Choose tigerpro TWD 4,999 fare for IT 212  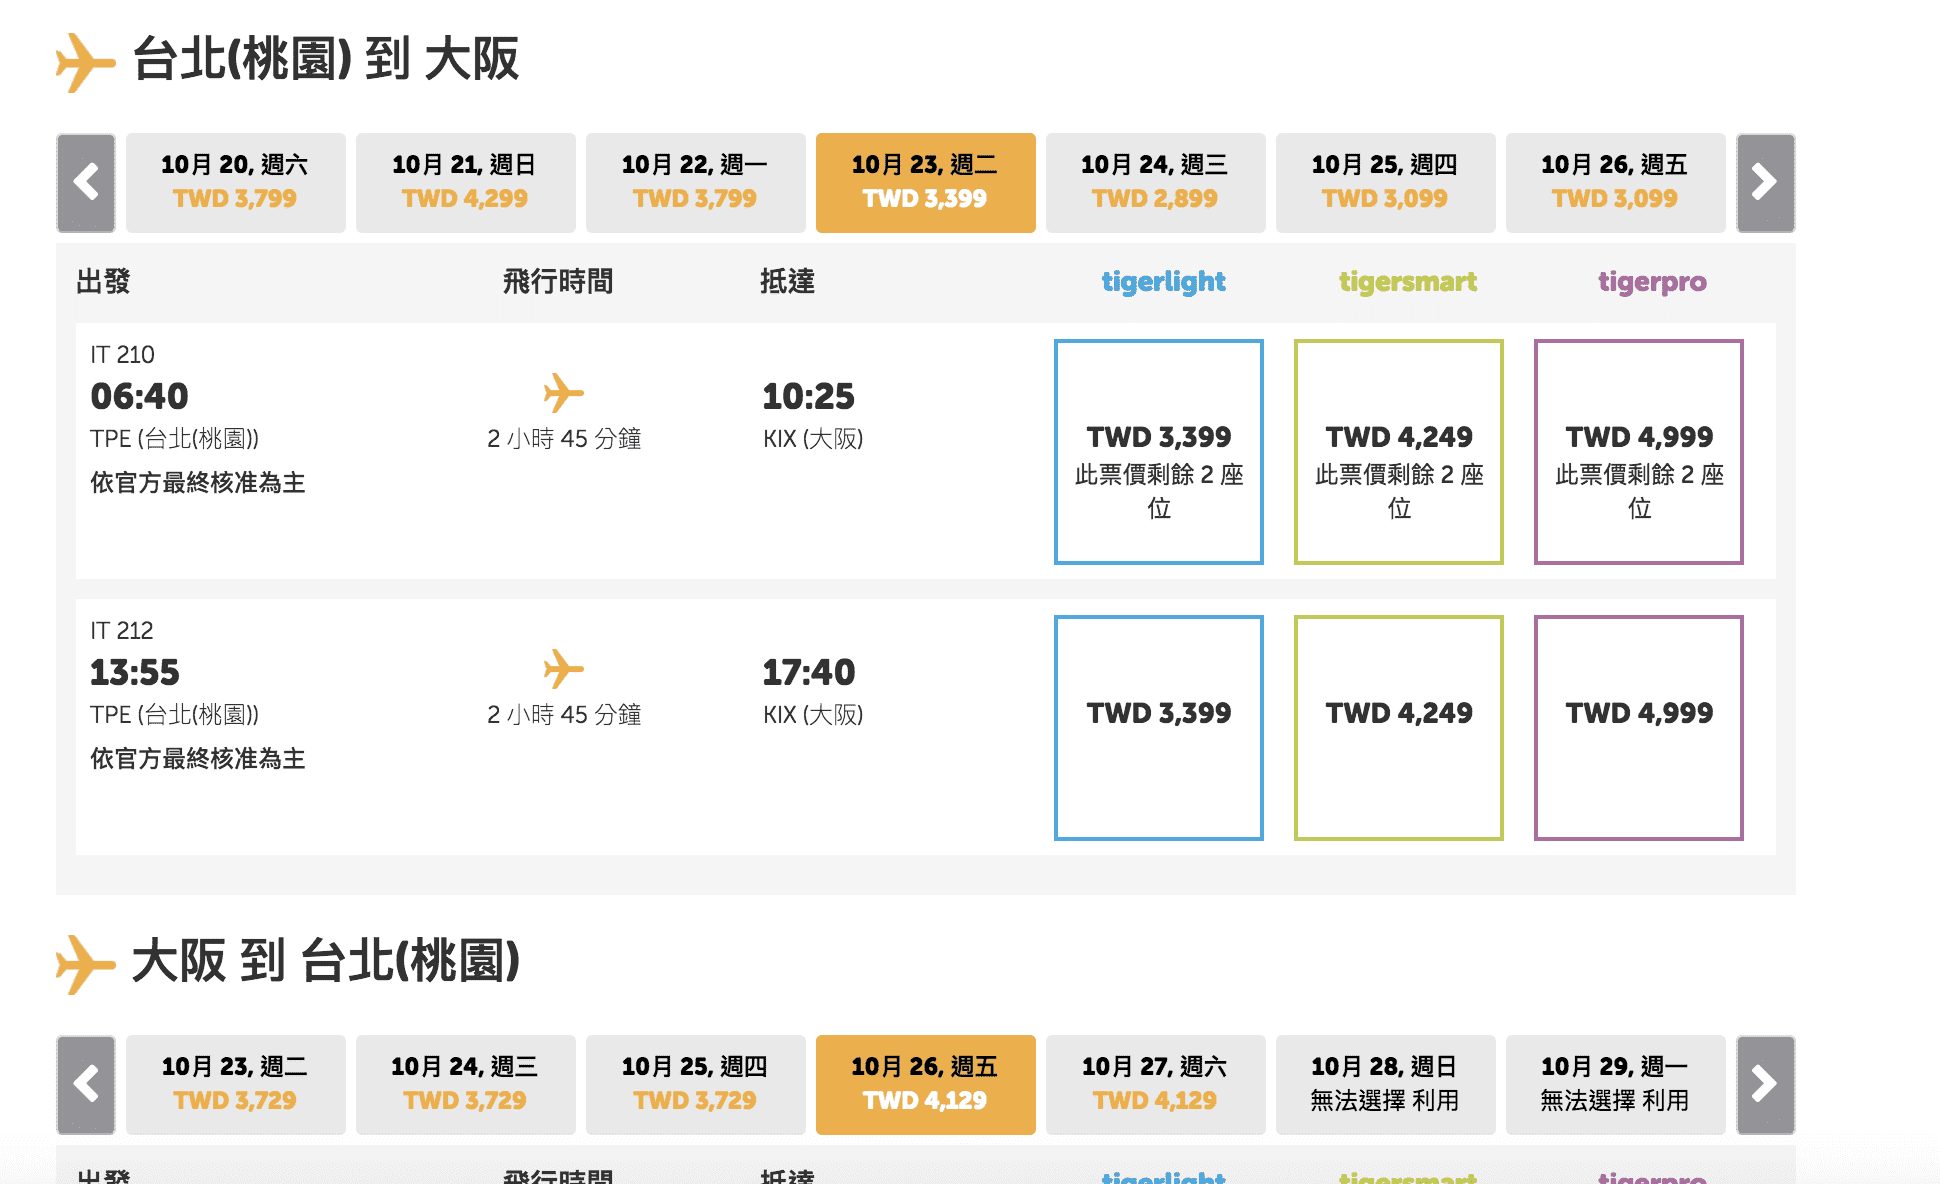click(1639, 728)
